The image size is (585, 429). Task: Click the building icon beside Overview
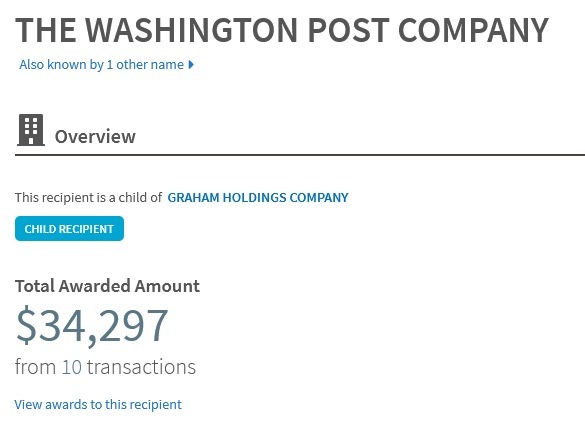pos(31,130)
